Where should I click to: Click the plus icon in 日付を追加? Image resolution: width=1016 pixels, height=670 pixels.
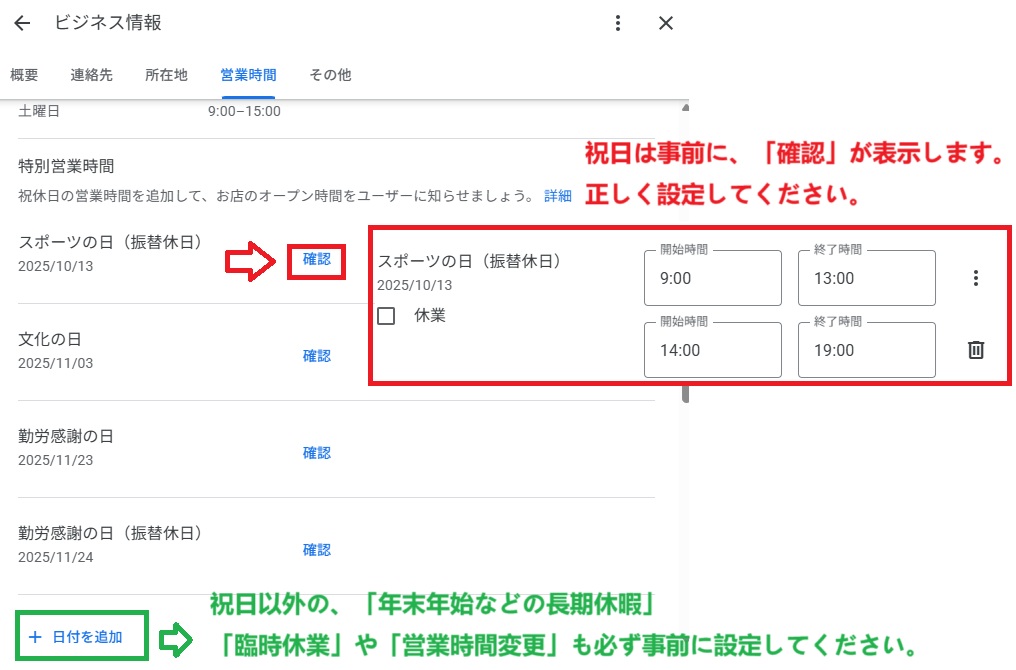[36, 637]
